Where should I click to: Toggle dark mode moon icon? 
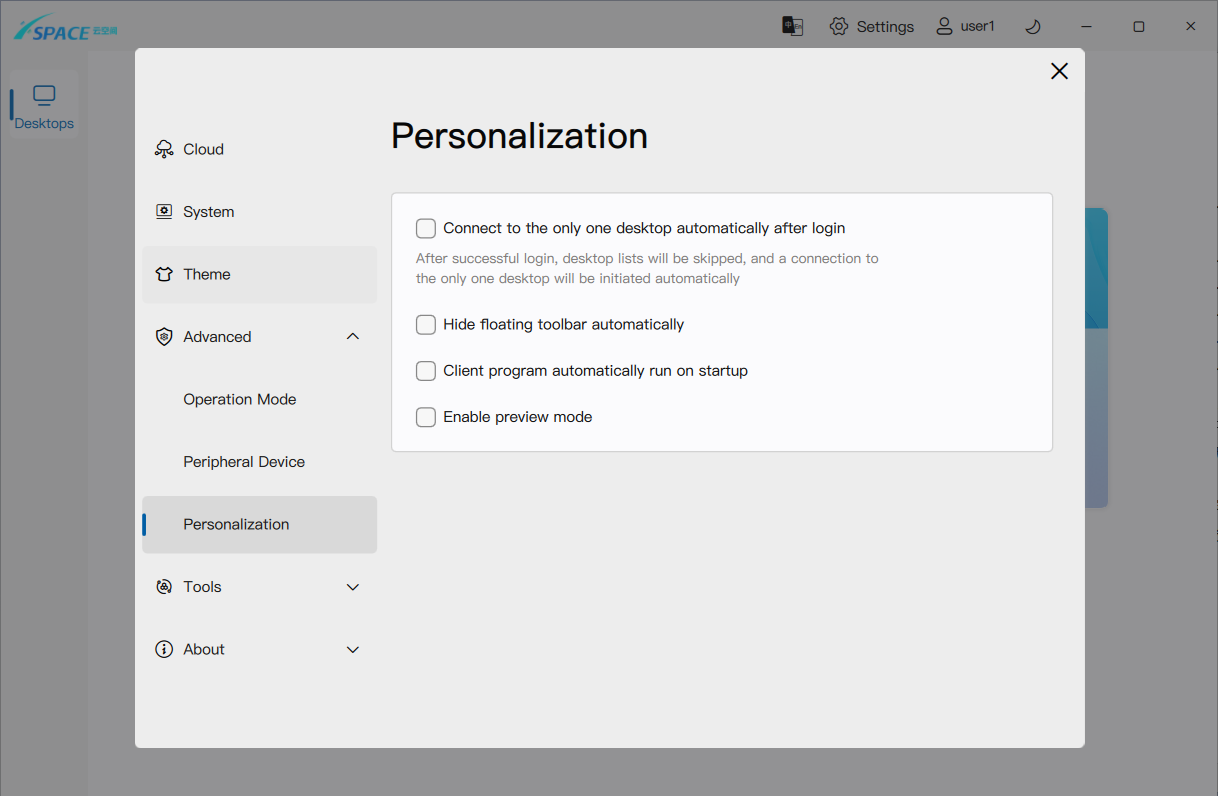tap(1033, 27)
